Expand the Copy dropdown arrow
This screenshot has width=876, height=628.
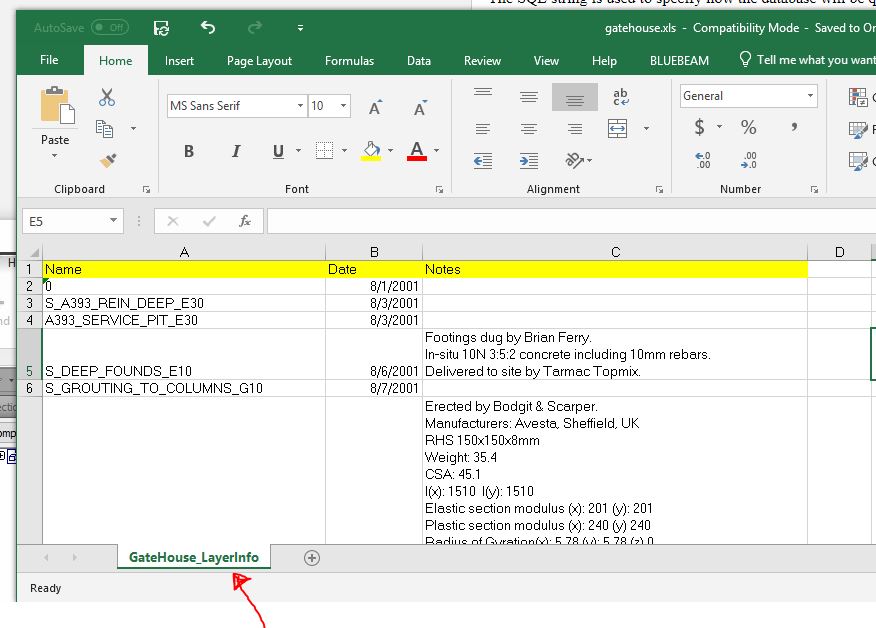tap(134, 129)
